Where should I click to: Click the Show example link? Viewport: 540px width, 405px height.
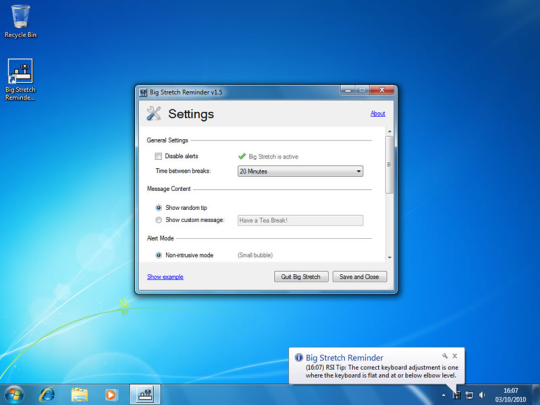pos(165,277)
